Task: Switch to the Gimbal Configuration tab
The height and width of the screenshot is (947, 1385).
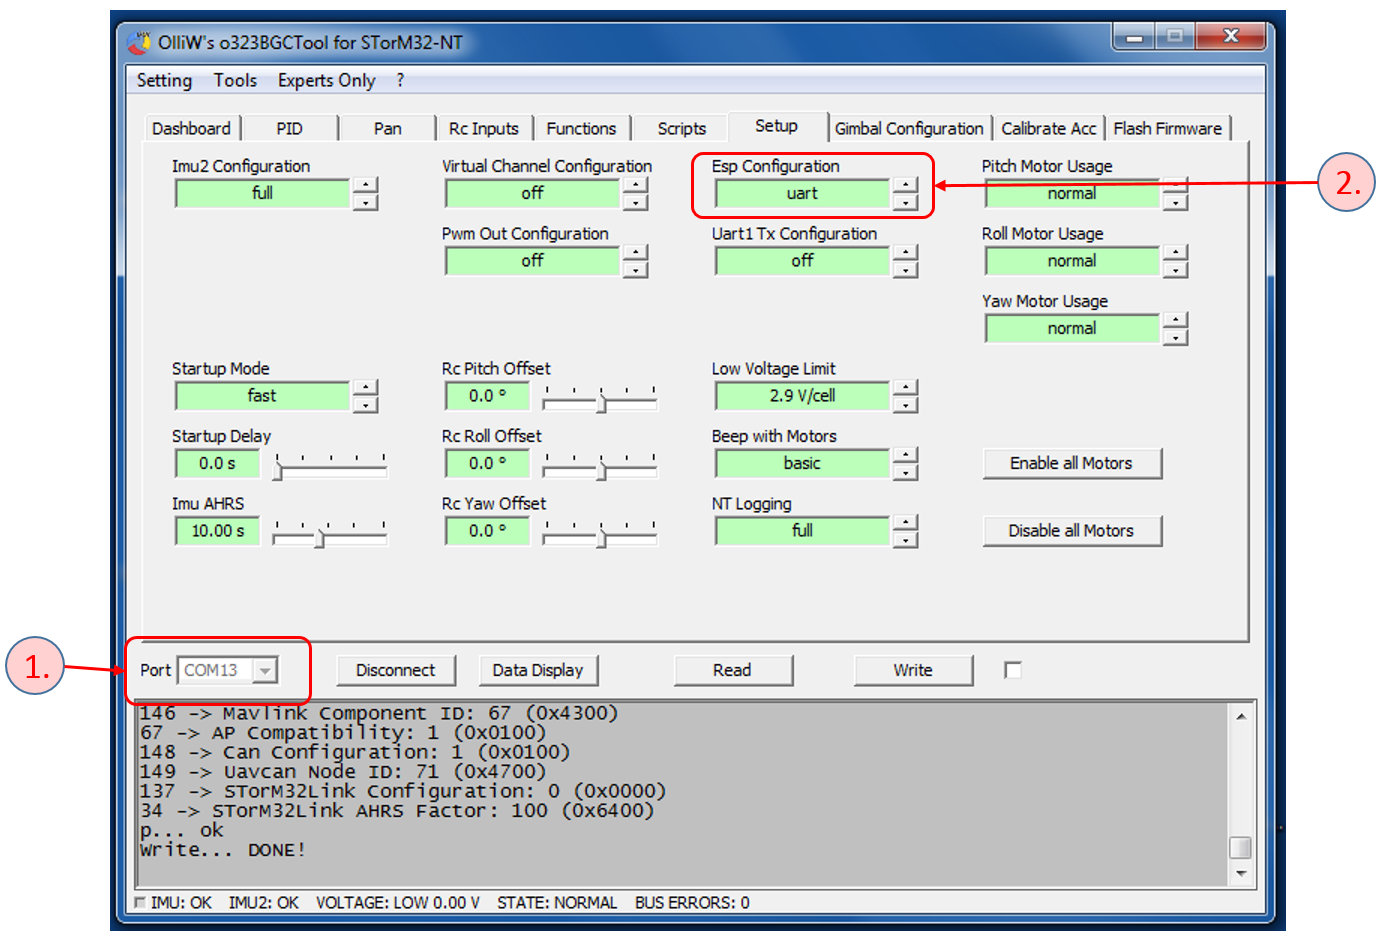Action: click(x=908, y=129)
